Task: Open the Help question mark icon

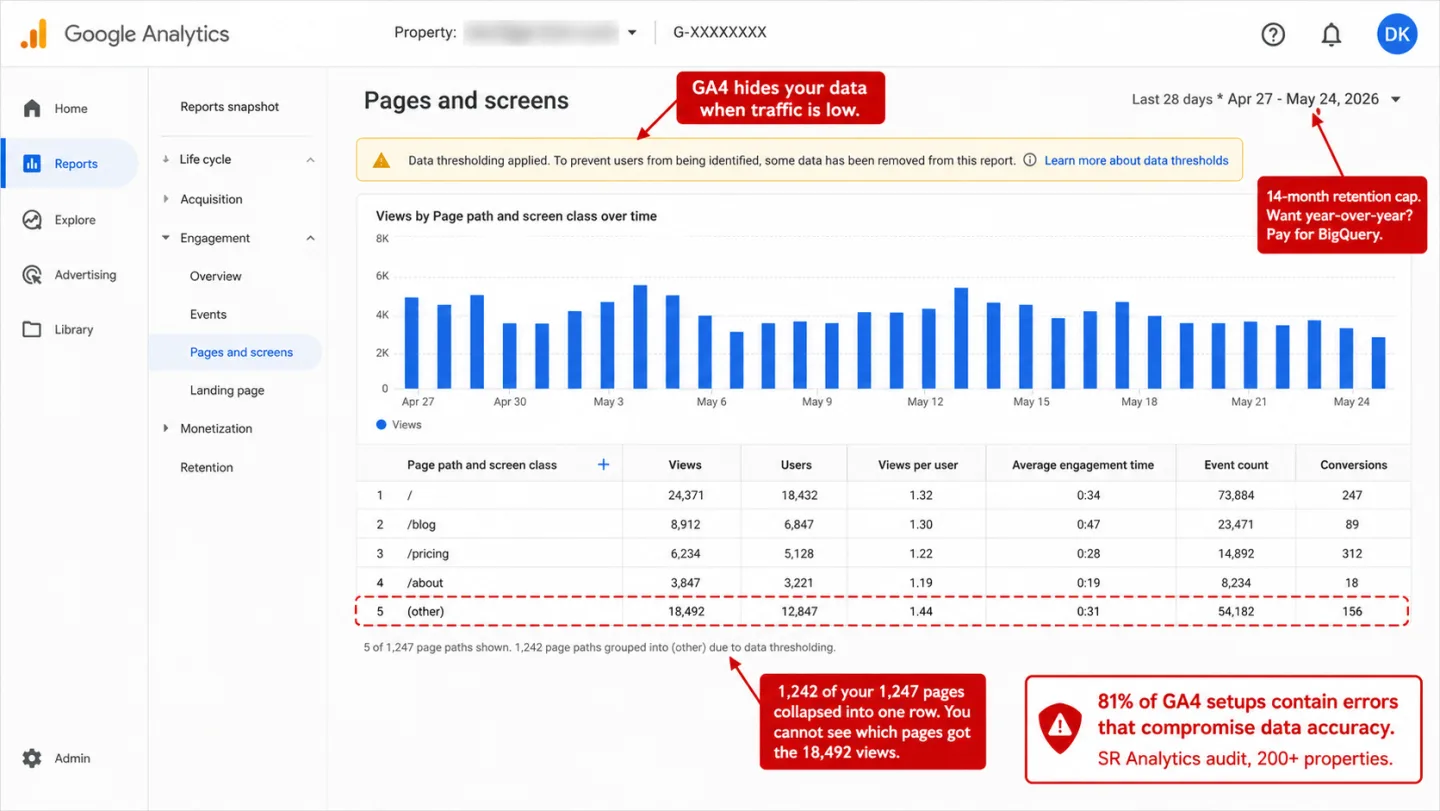Action: (x=1272, y=34)
